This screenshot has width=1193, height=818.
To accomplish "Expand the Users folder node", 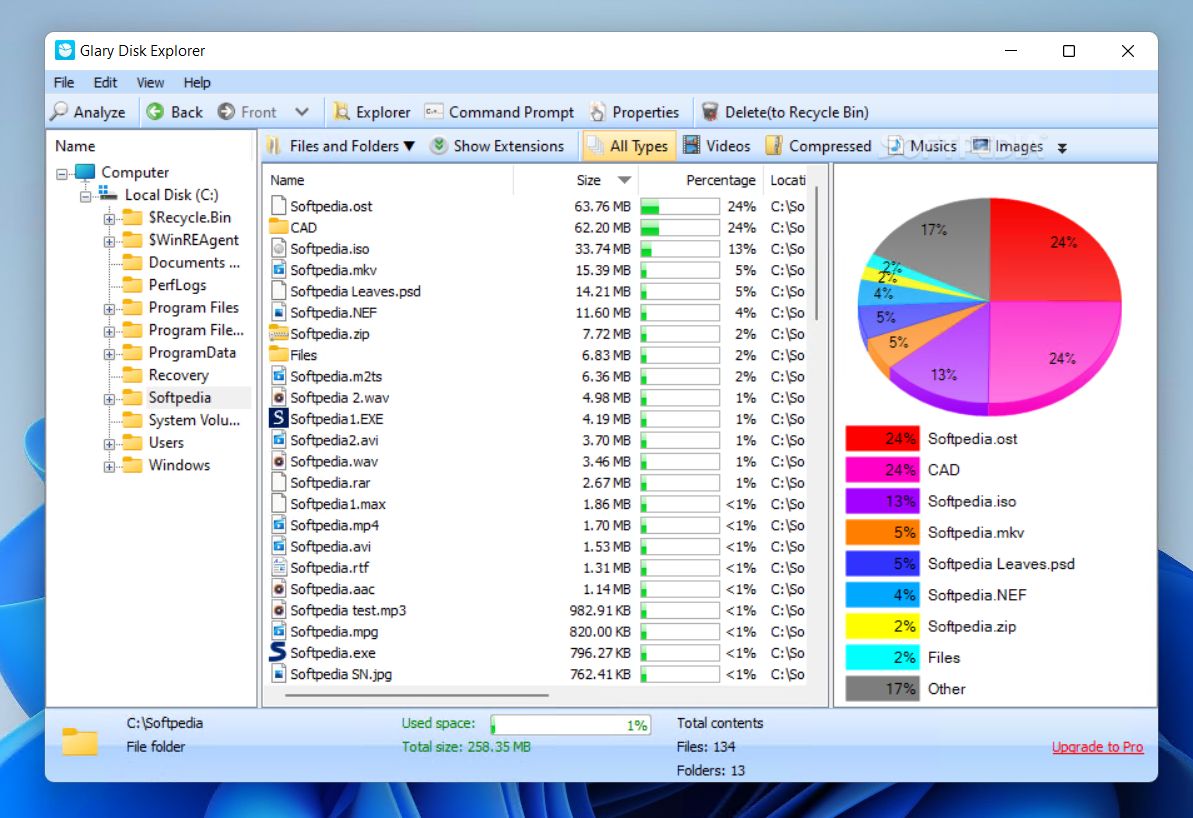I will coord(109,444).
